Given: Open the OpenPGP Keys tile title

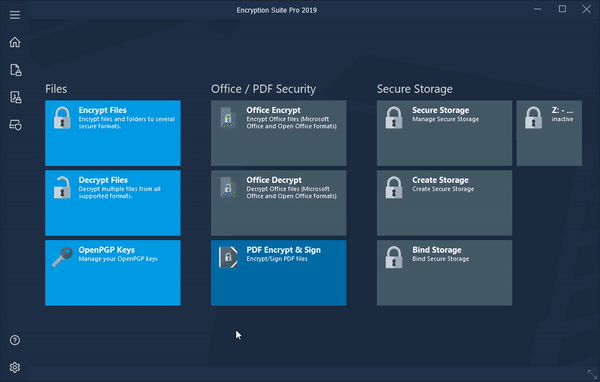Looking at the screenshot, I should click(x=107, y=250).
